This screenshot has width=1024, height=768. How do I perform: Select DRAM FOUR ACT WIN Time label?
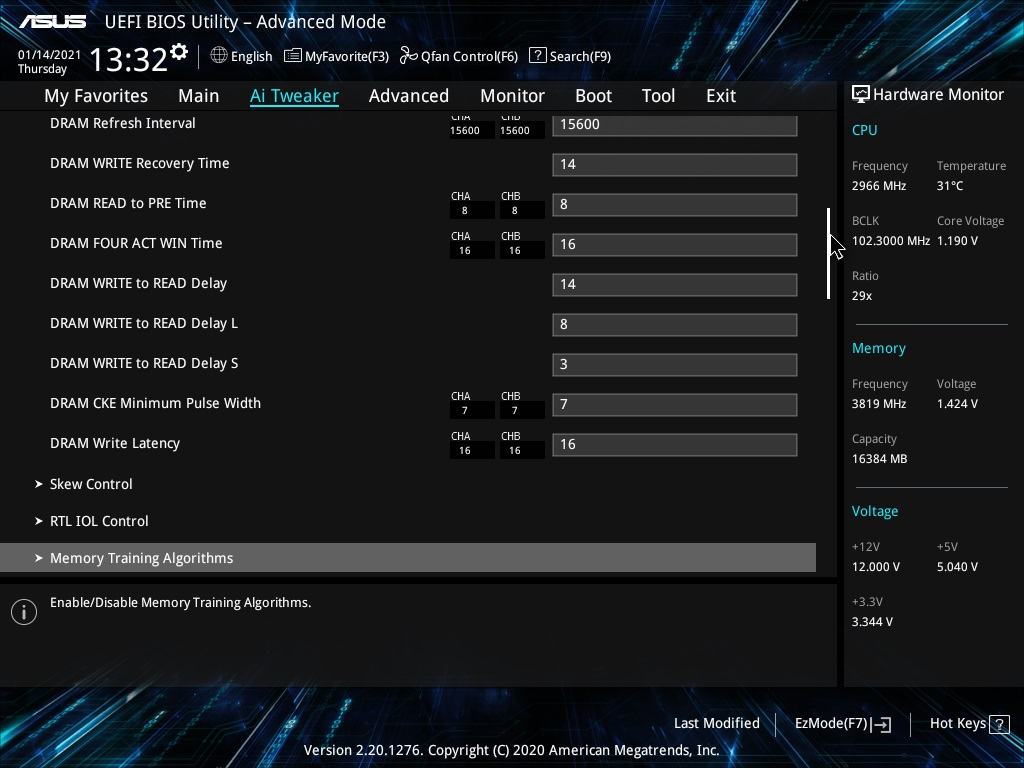[x=136, y=243]
